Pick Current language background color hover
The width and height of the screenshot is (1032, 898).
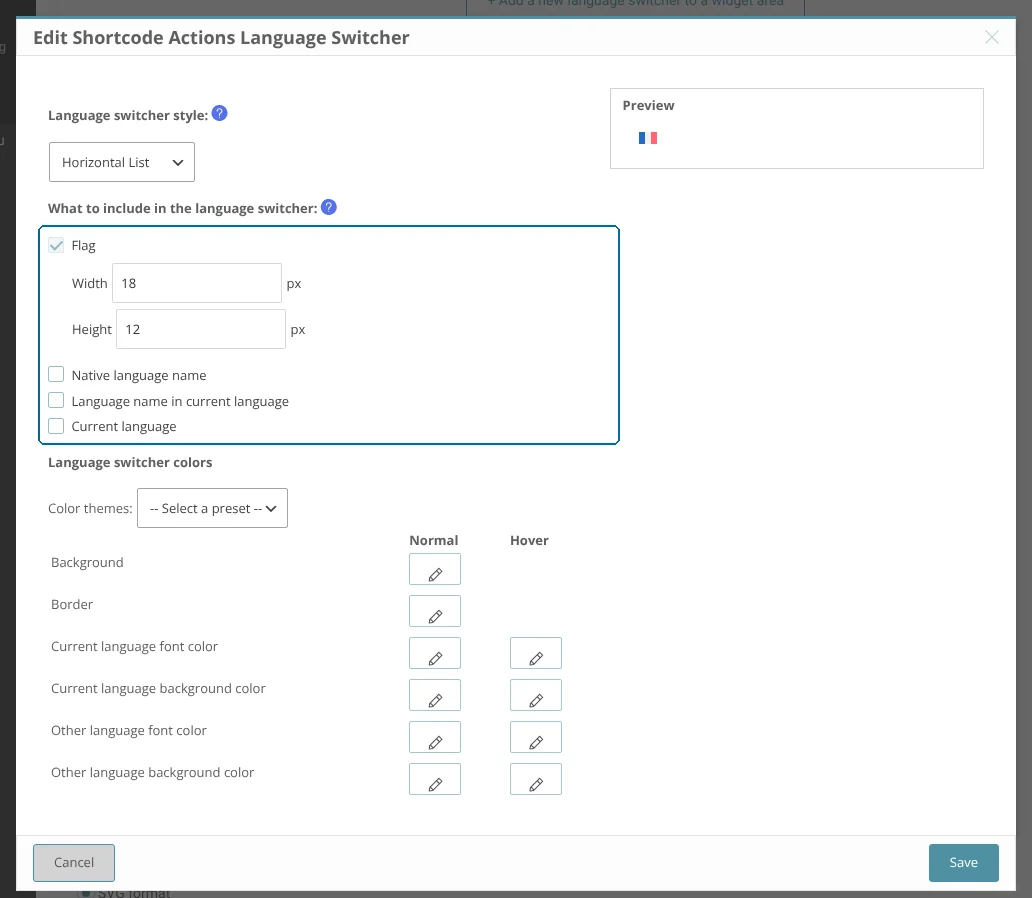pos(536,695)
